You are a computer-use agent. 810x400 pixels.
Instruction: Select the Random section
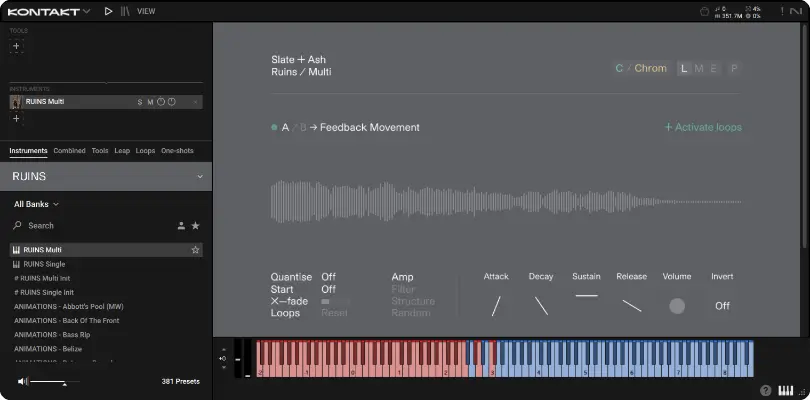click(411, 313)
